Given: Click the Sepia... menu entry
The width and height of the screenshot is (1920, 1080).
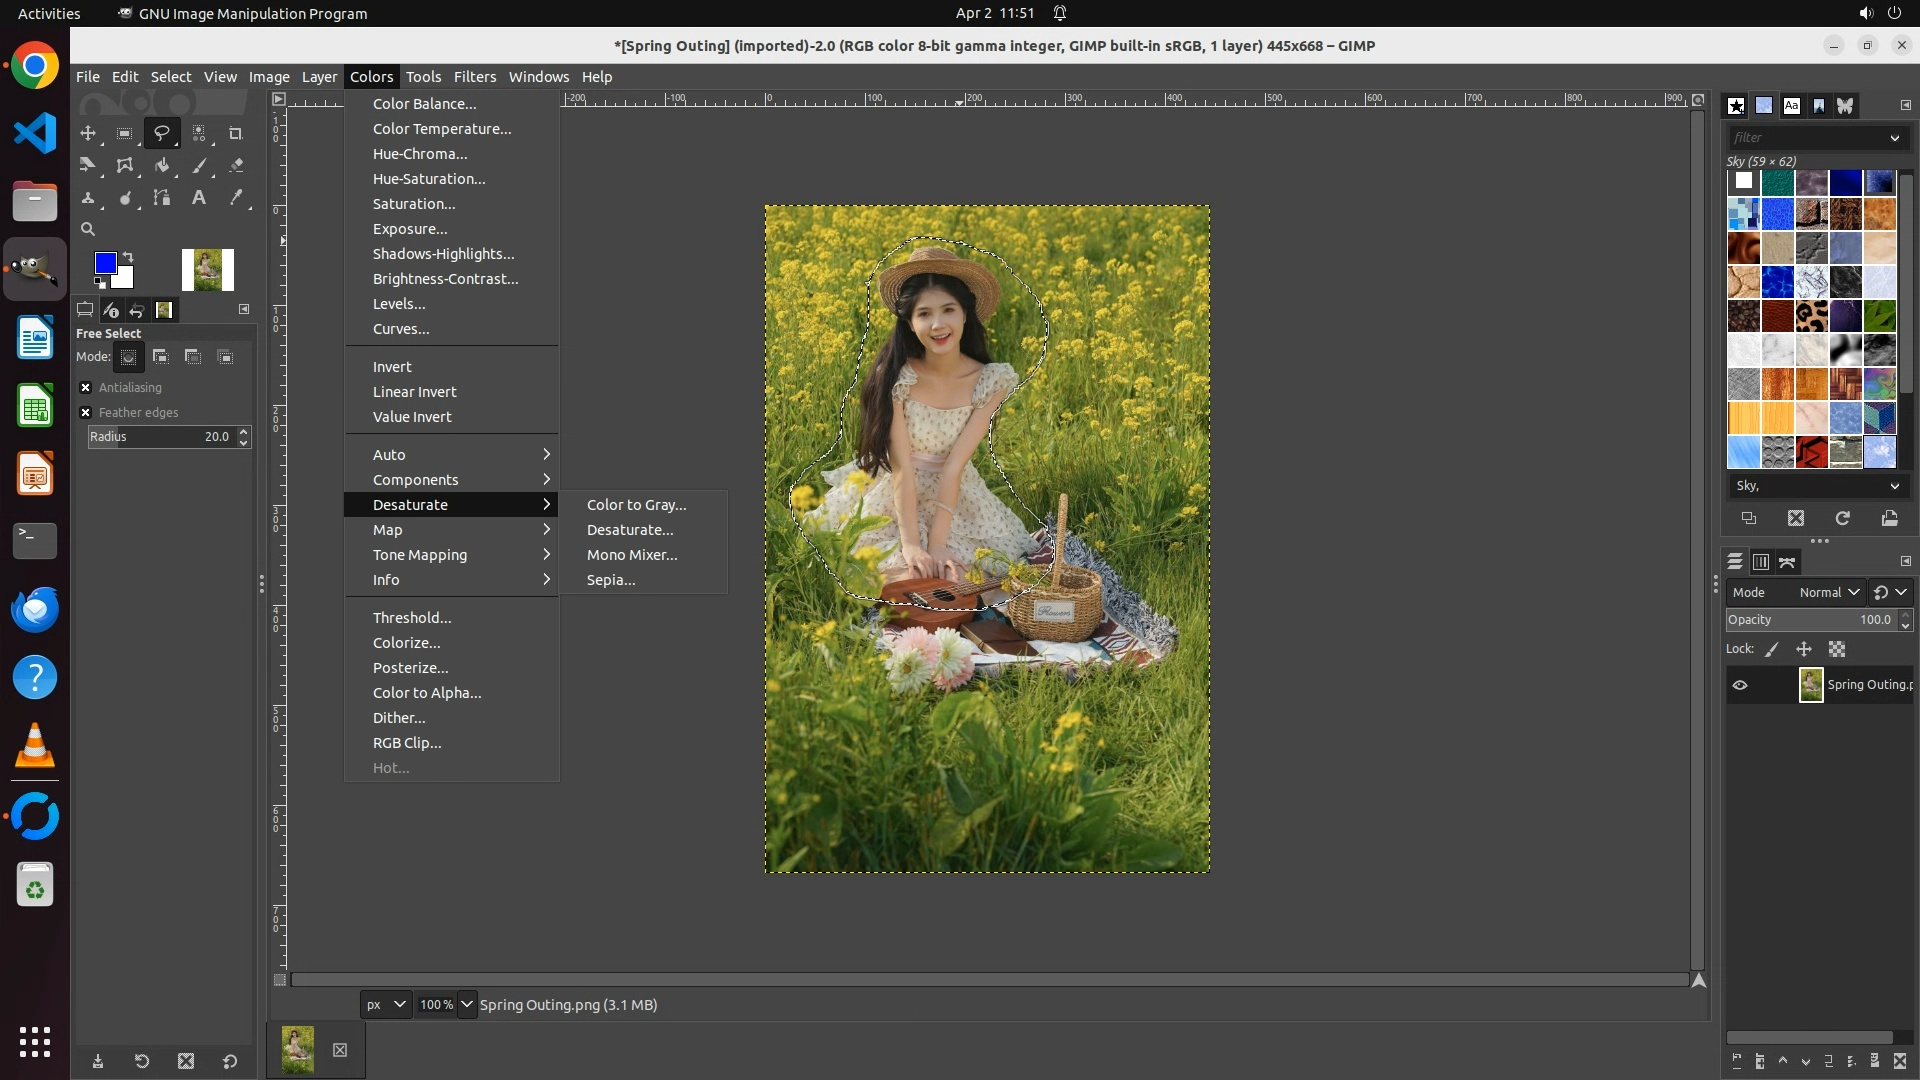Looking at the screenshot, I should click(x=610, y=580).
